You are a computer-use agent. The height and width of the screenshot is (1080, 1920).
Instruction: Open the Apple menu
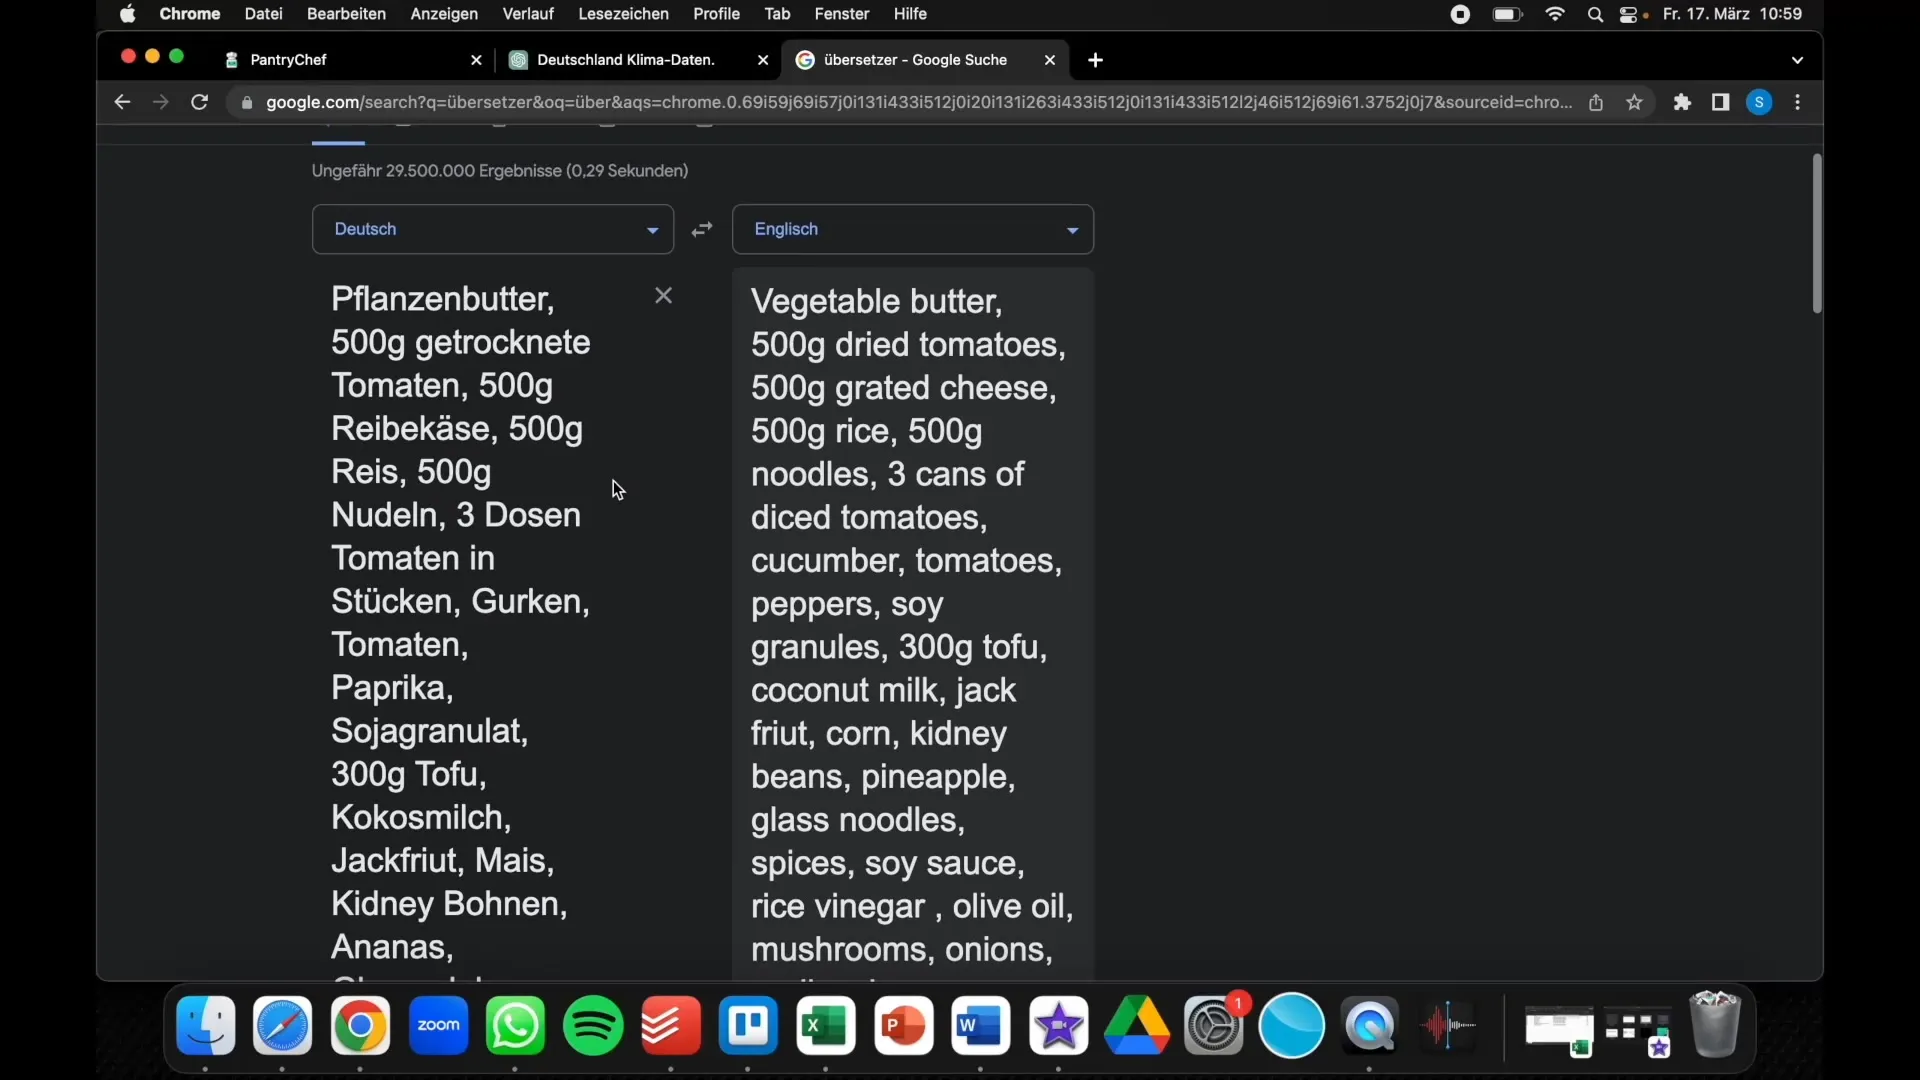[x=128, y=14]
